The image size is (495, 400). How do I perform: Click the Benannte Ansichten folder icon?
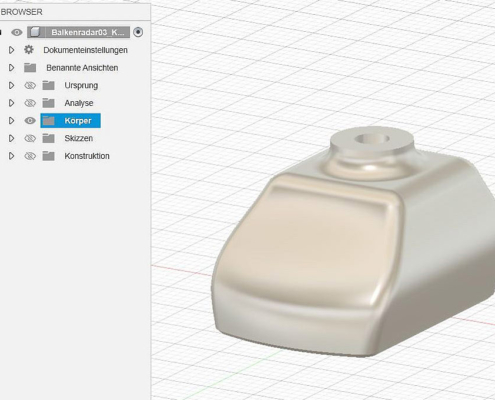30,68
